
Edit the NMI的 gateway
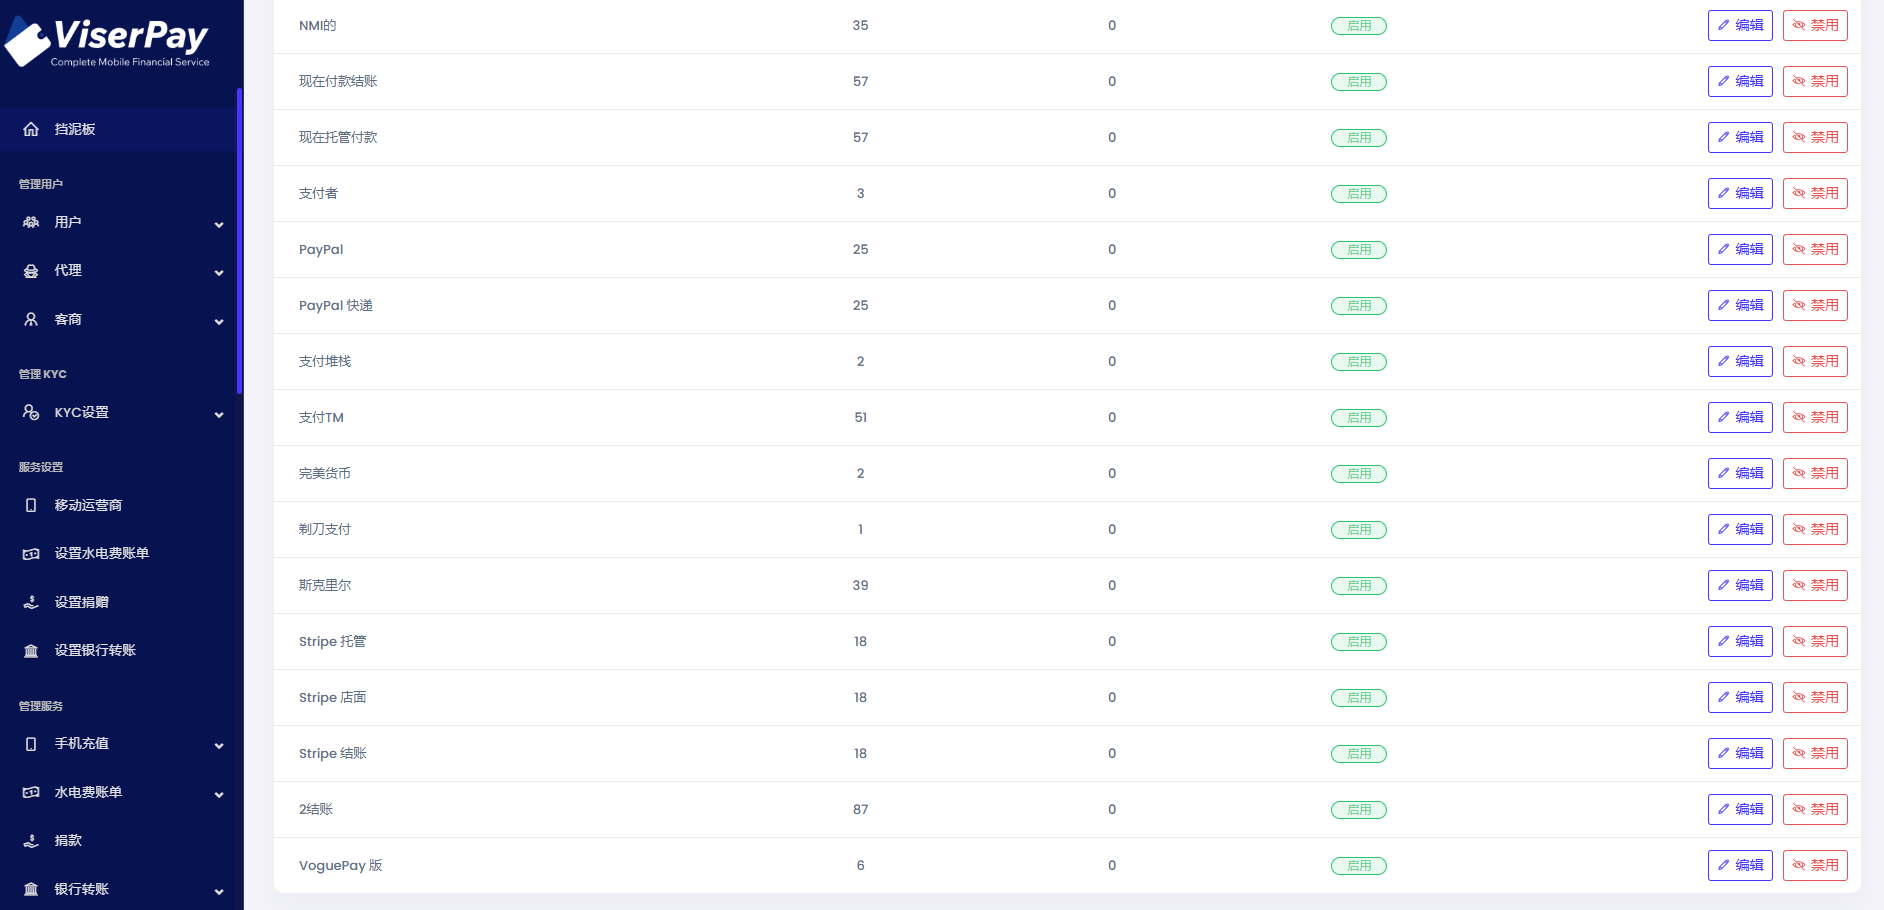point(1740,25)
